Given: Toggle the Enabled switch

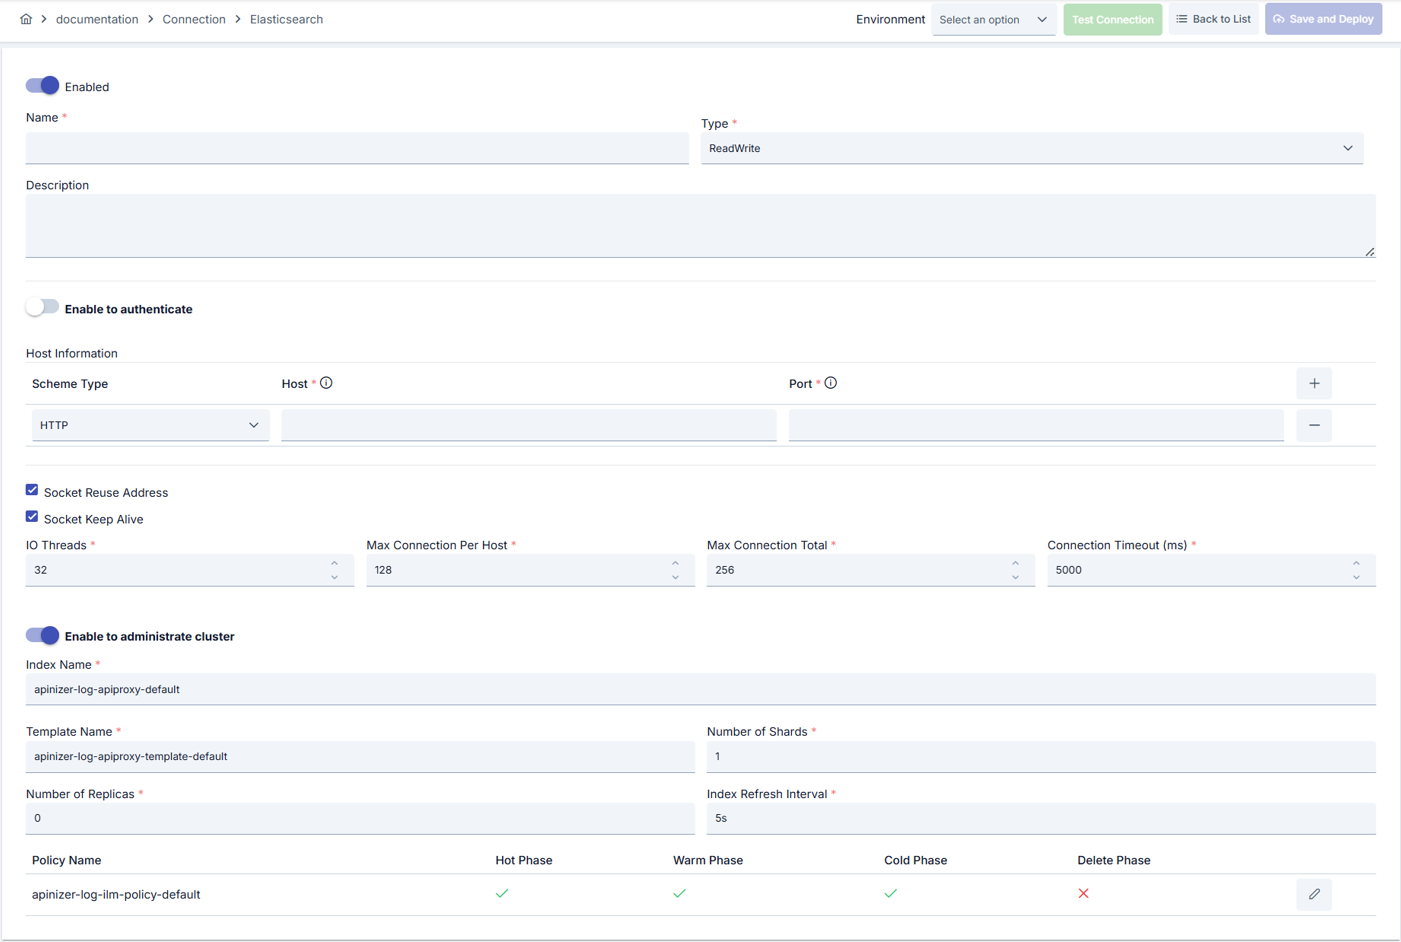Looking at the screenshot, I should tap(42, 86).
